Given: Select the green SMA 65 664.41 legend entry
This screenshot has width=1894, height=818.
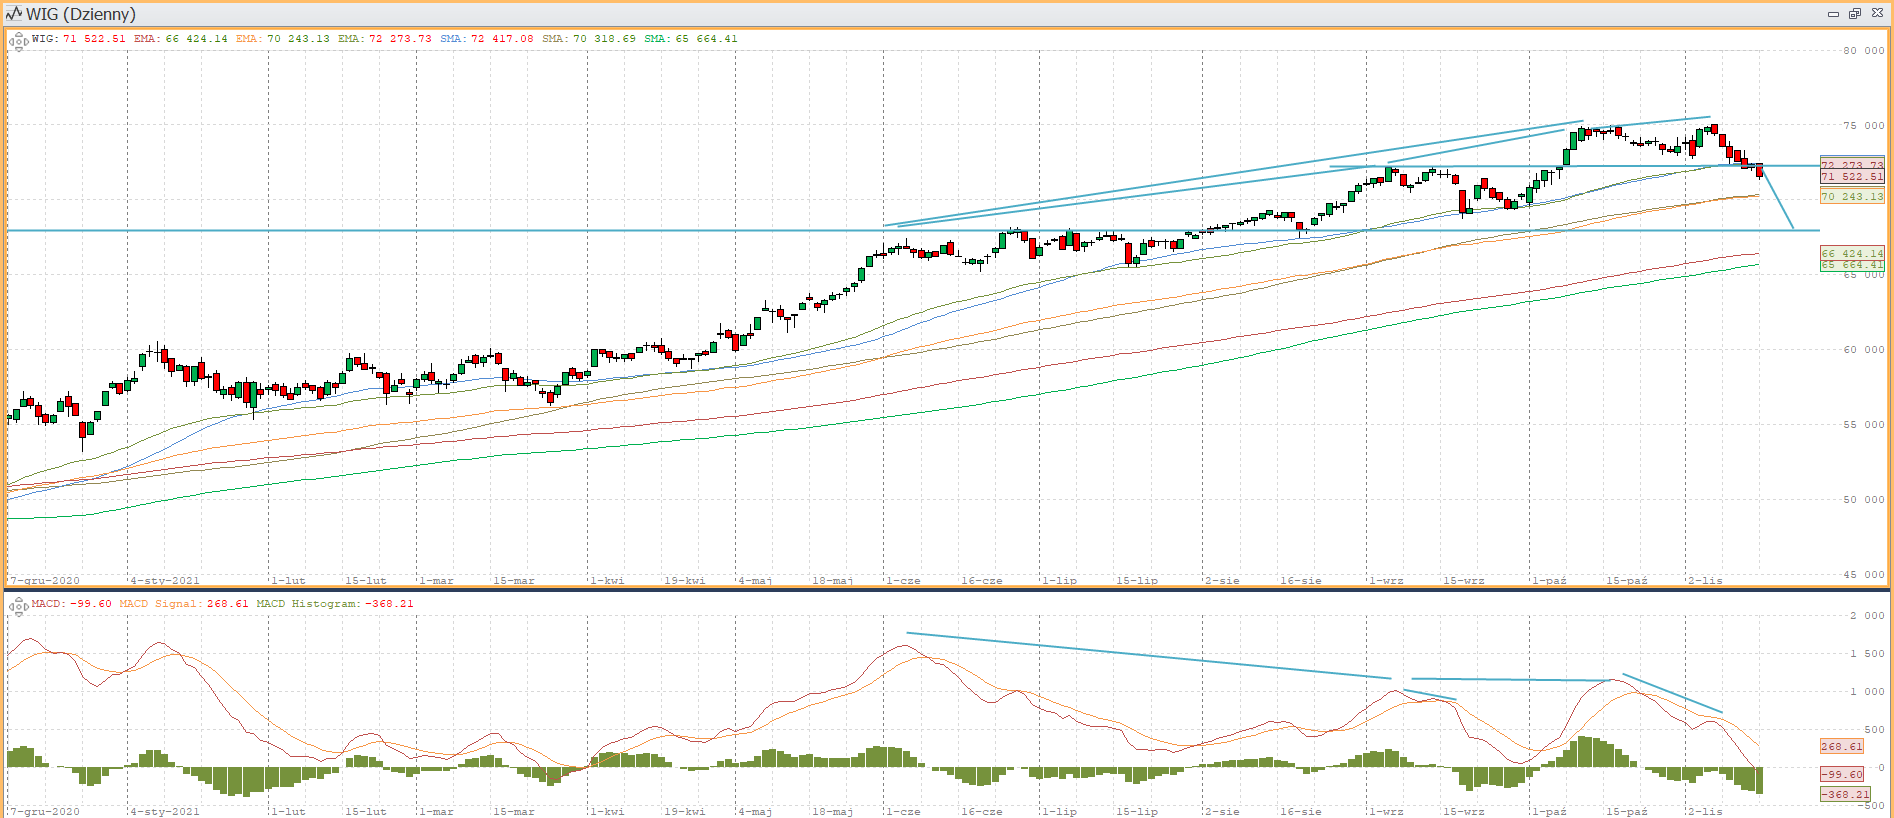Looking at the screenshot, I should 691,39.
